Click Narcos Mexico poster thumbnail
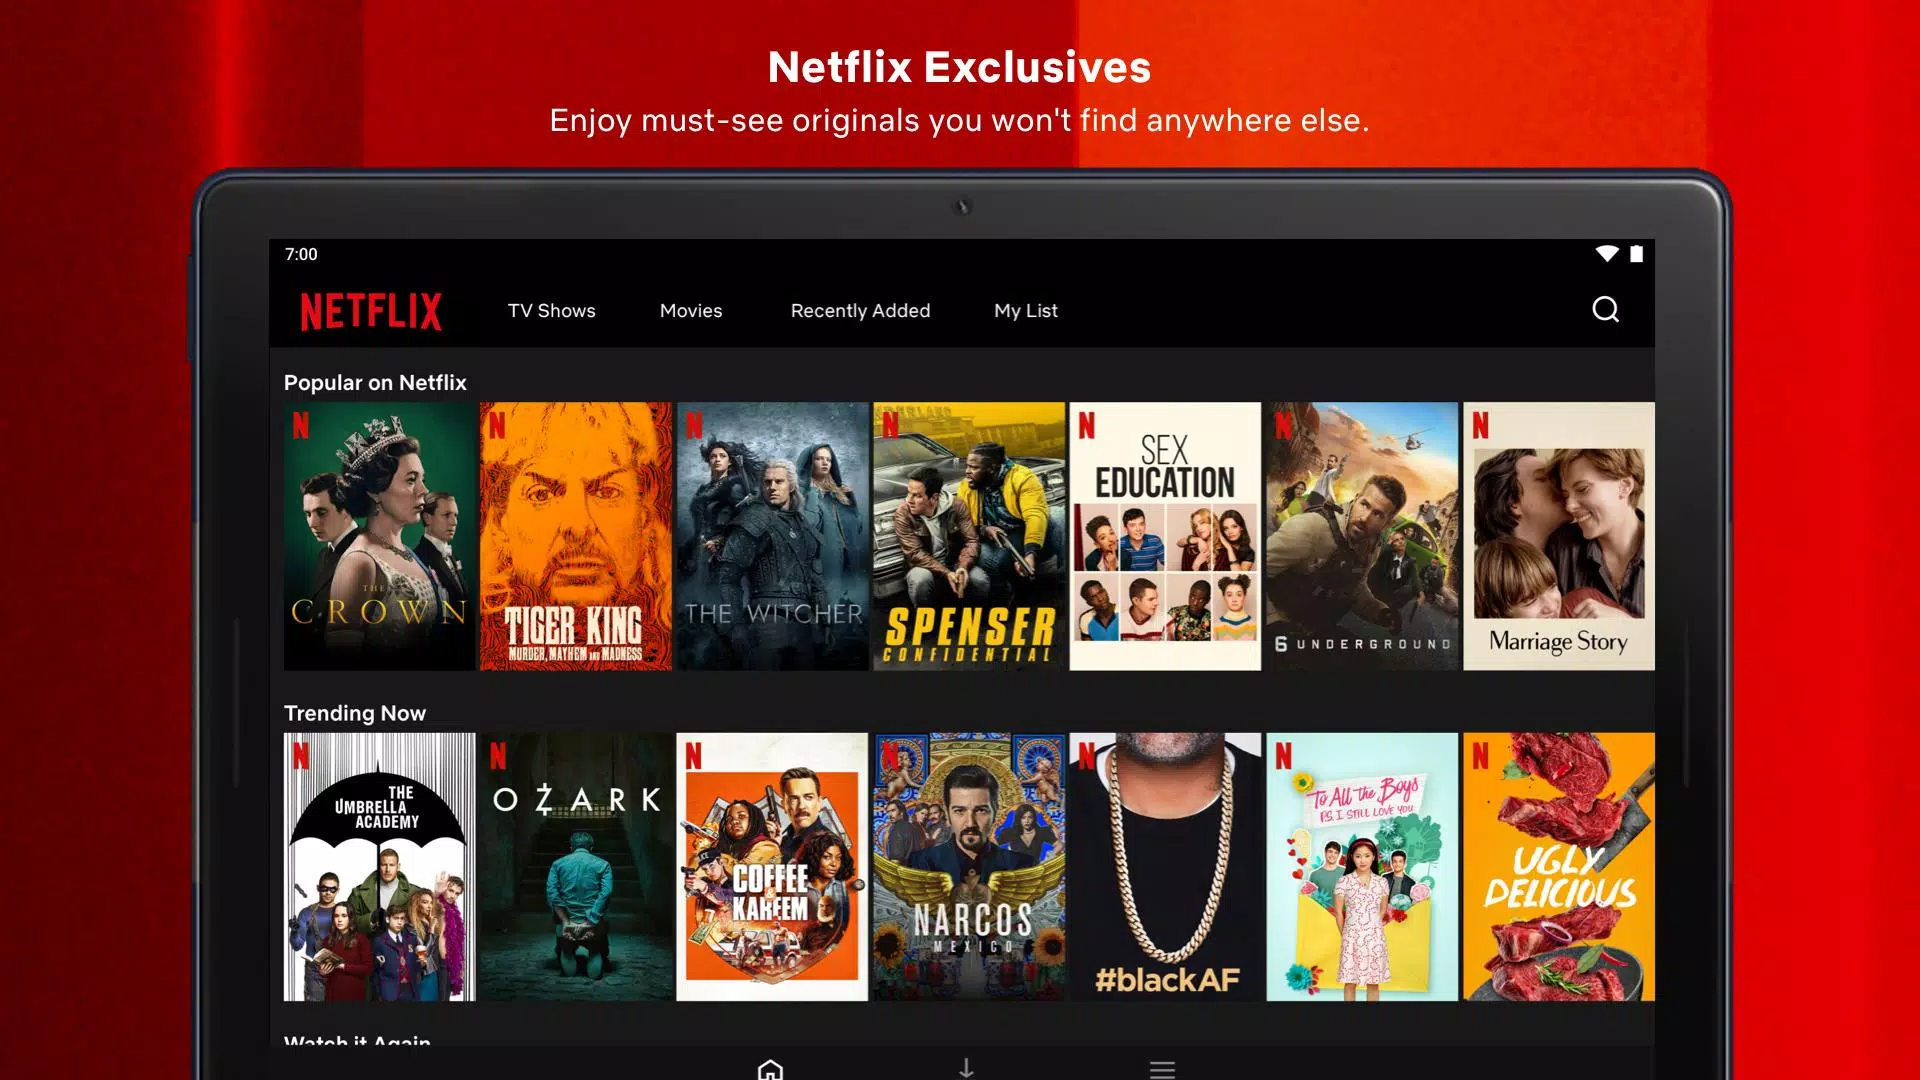The width and height of the screenshot is (1920, 1080). [x=968, y=866]
